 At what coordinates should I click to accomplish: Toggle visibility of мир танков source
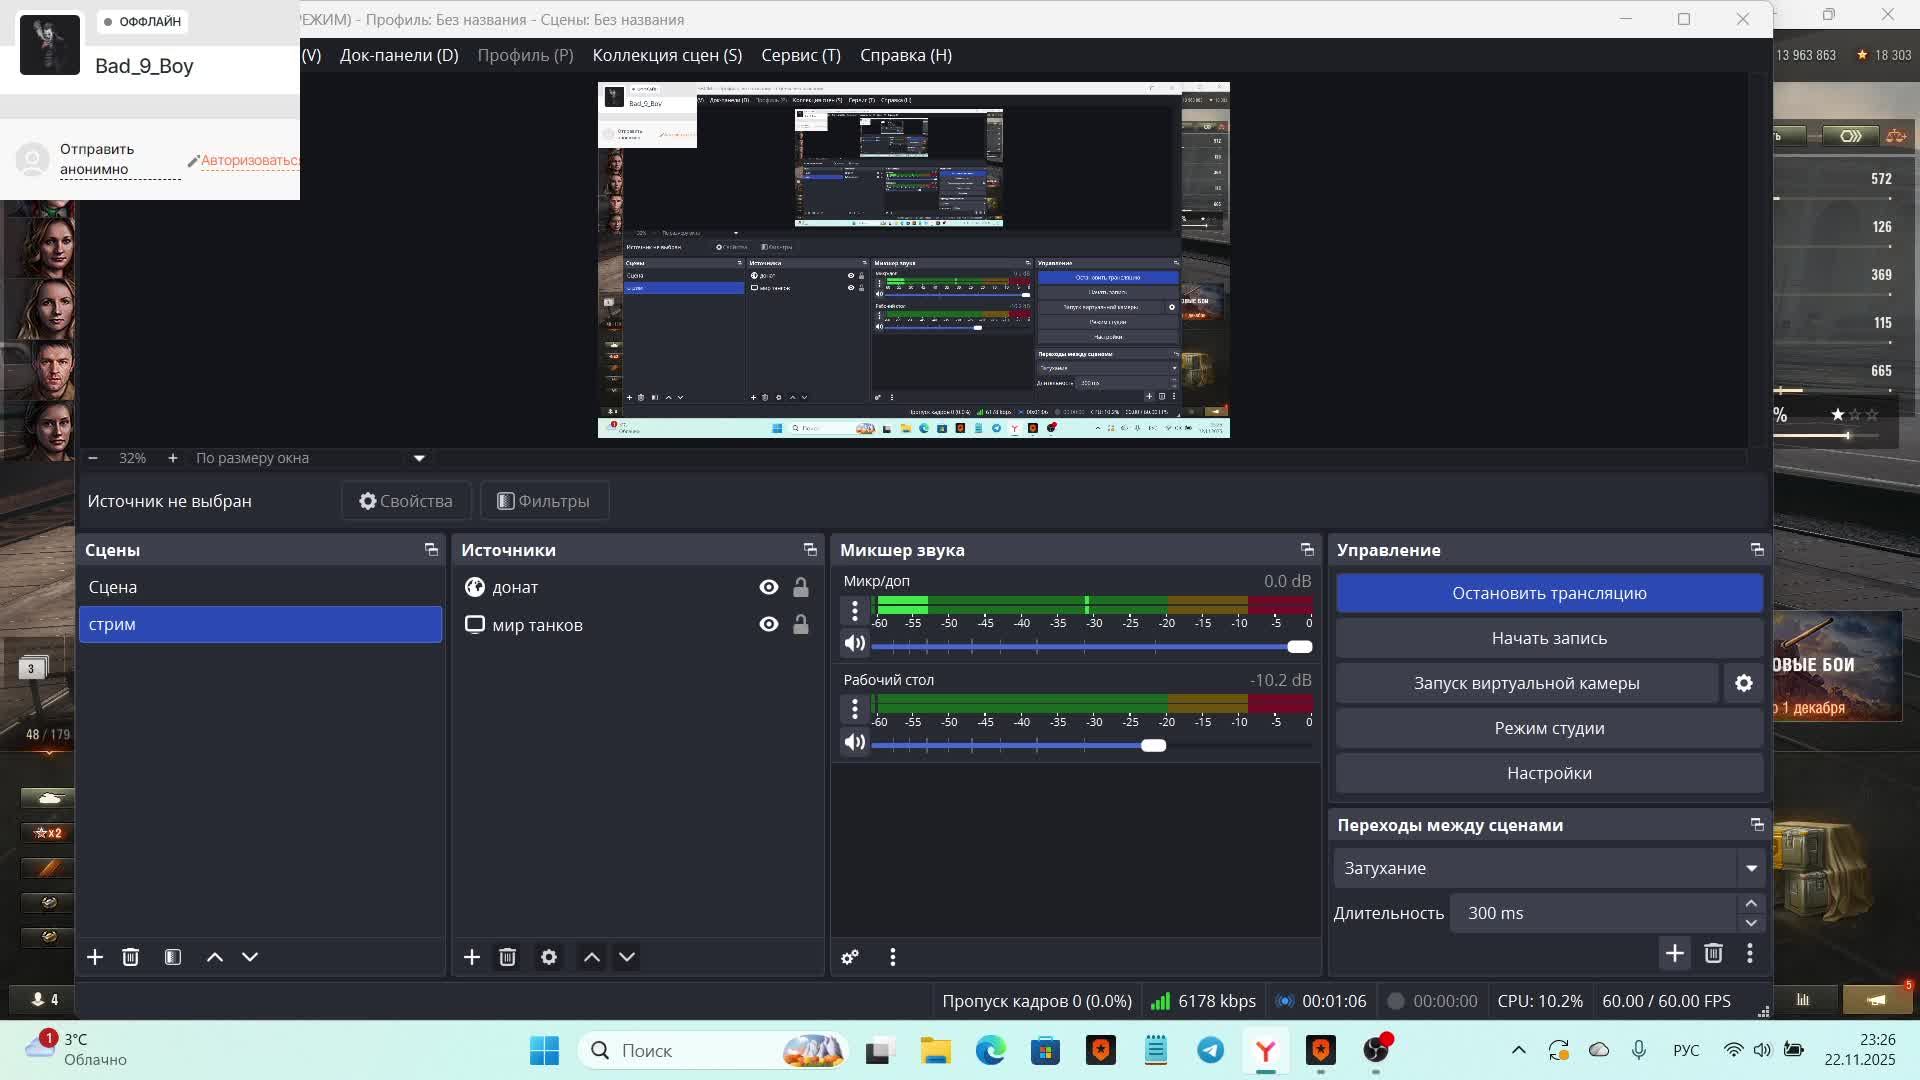coord(768,624)
